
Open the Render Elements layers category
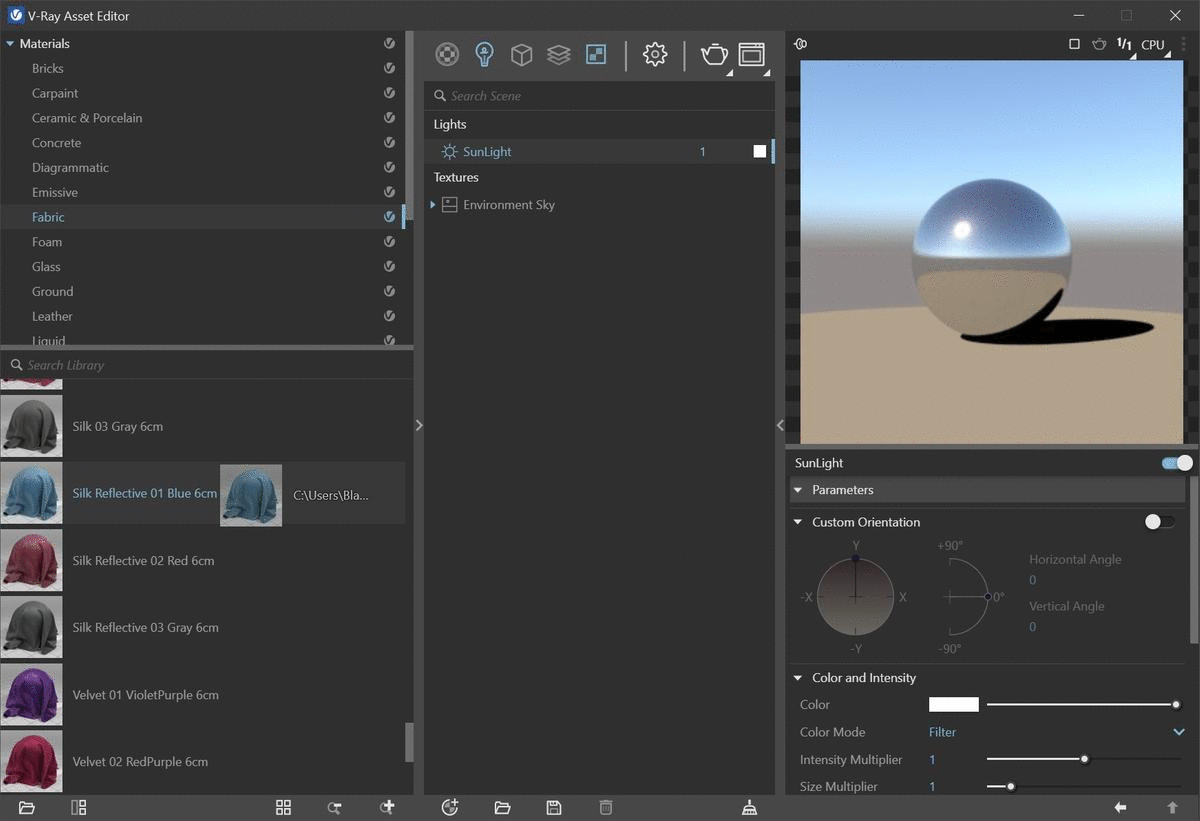pos(558,54)
